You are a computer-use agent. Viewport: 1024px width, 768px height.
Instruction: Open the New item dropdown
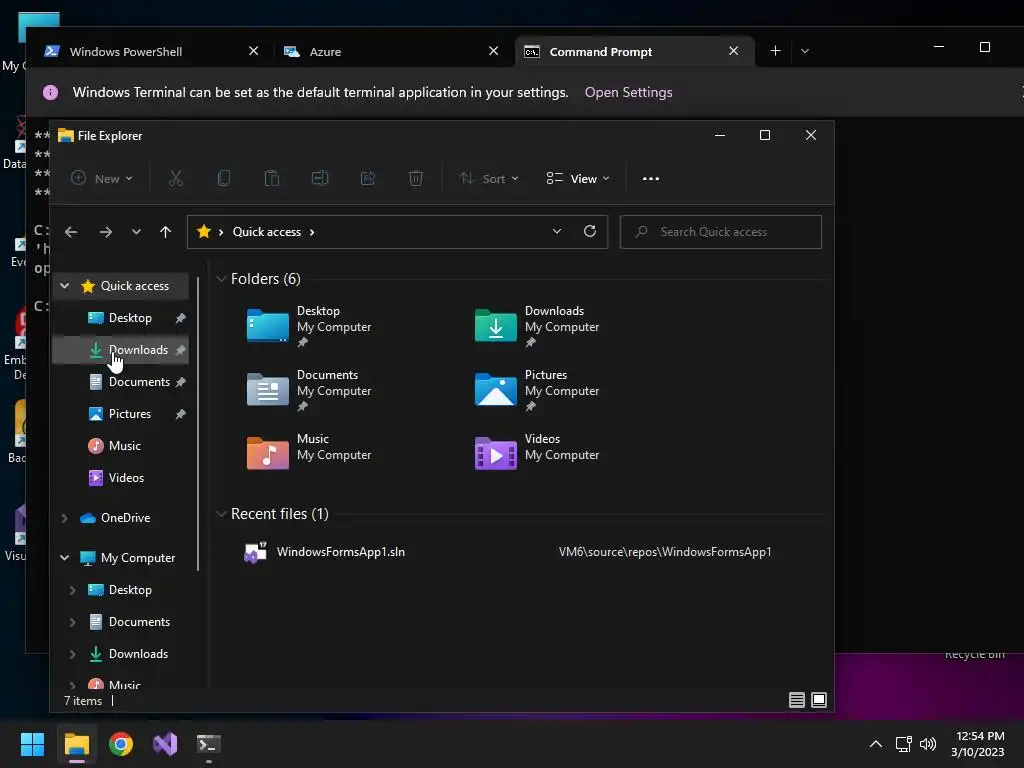tap(102, 178)
